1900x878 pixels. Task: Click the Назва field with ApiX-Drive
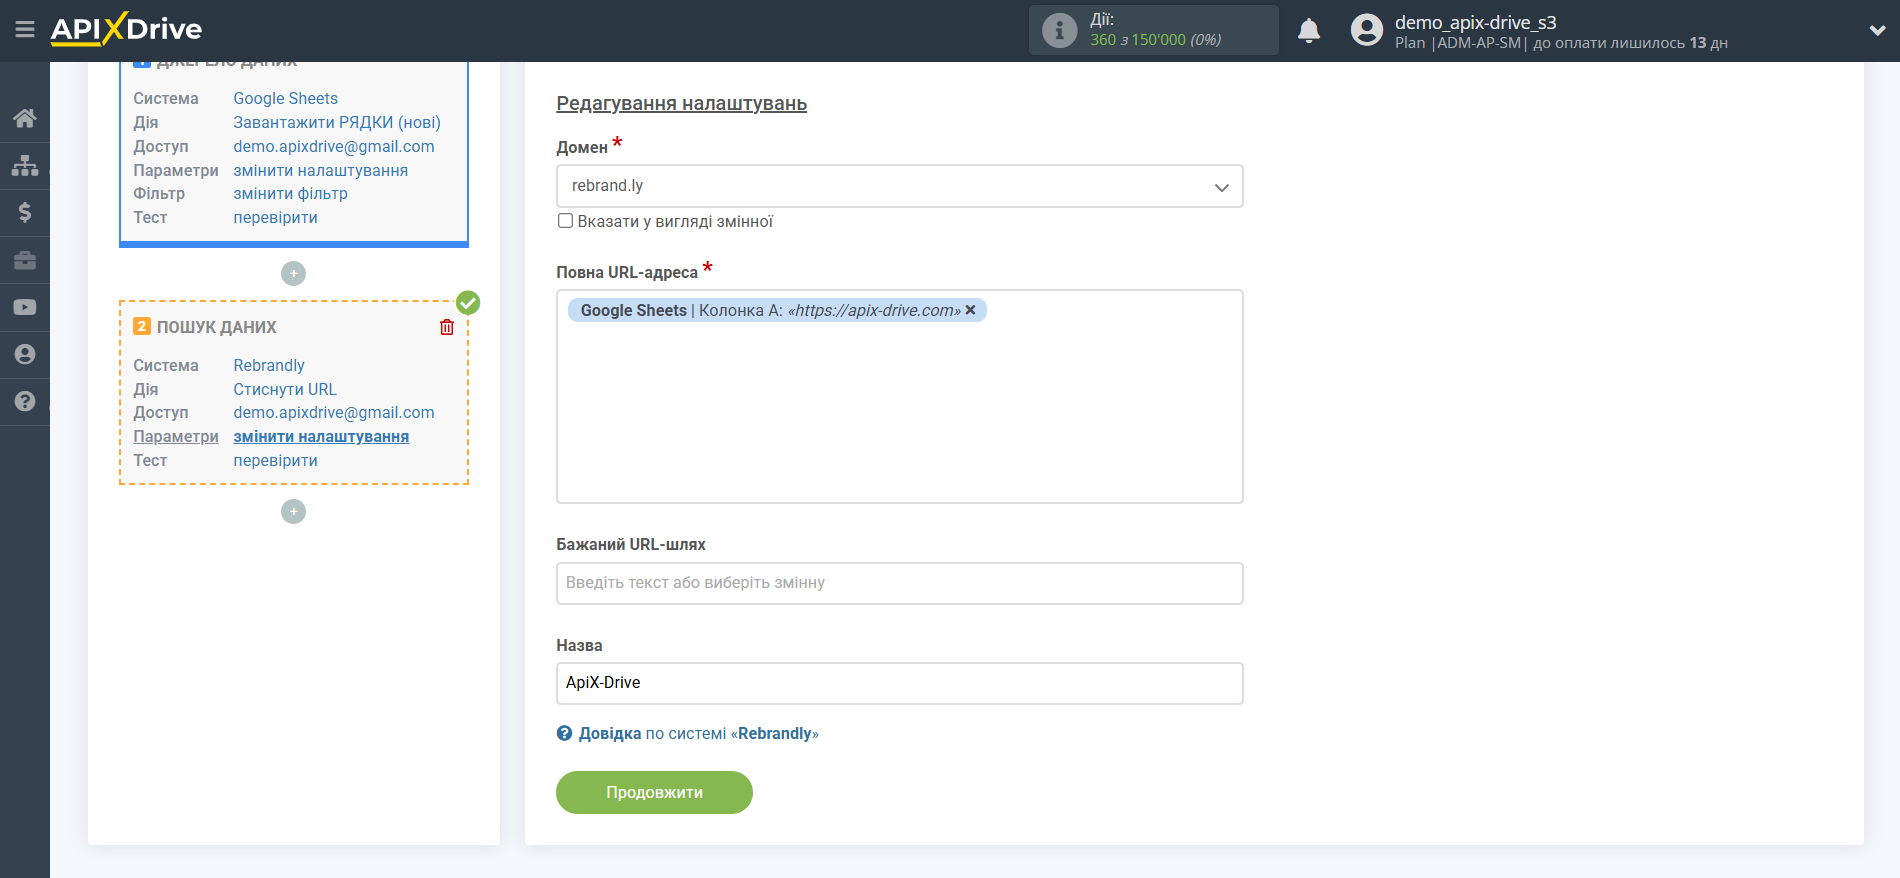tap(899, 683)
